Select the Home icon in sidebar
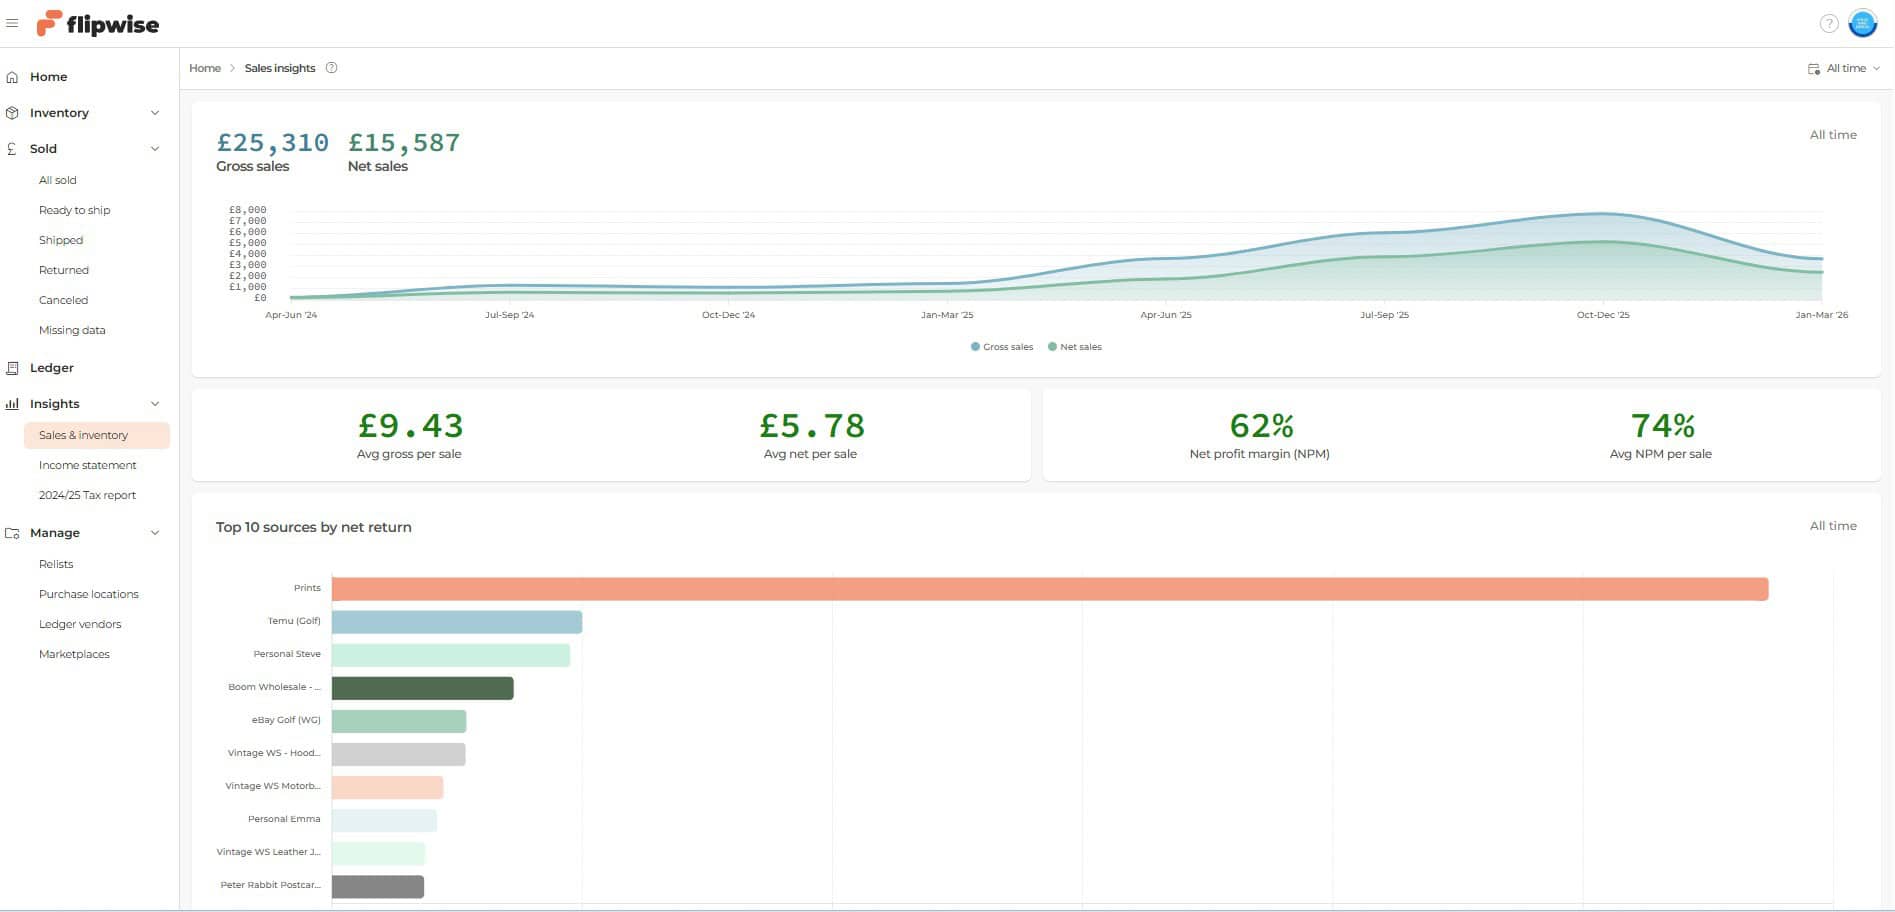Viewport: 1895px width, 912px height. 11,76
